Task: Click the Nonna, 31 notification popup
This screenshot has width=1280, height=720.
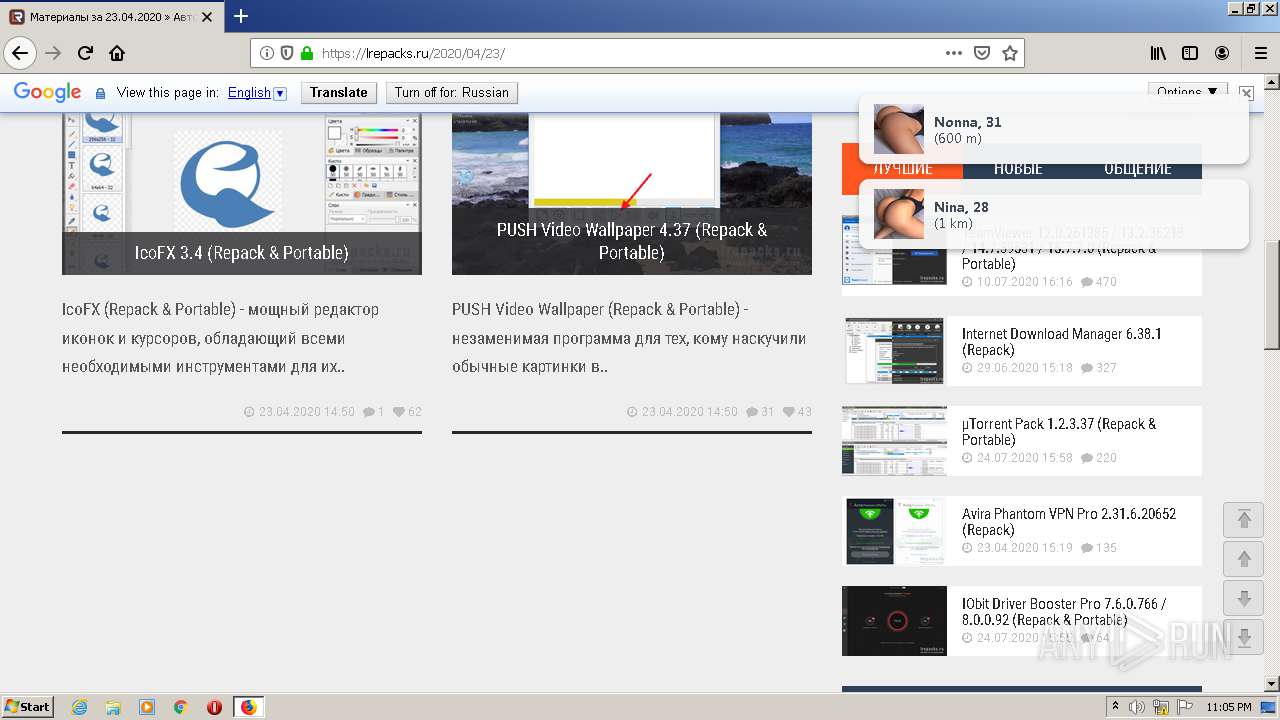Action: tap(1054, 129)
